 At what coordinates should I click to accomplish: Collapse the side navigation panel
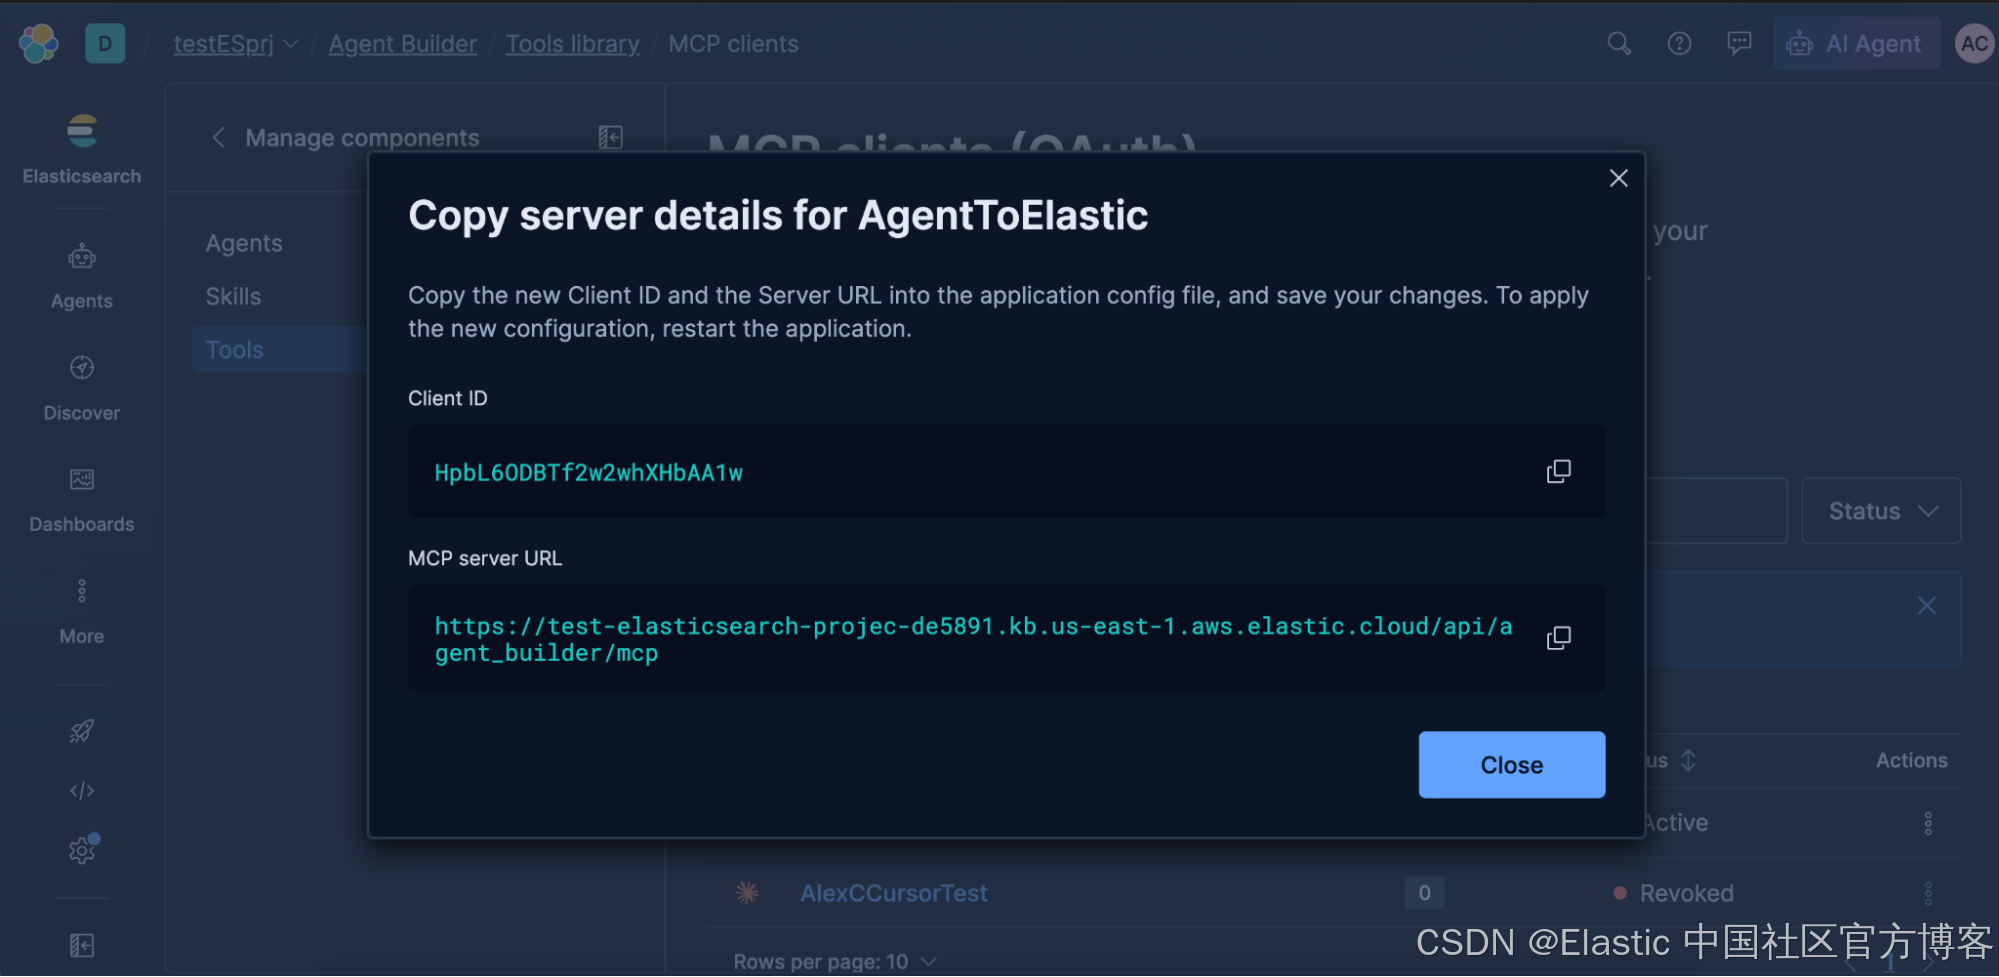coord(82,945)
